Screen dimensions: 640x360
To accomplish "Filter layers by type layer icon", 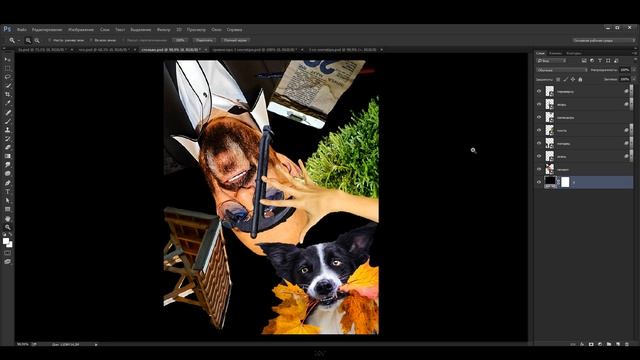I will (600, 60).
